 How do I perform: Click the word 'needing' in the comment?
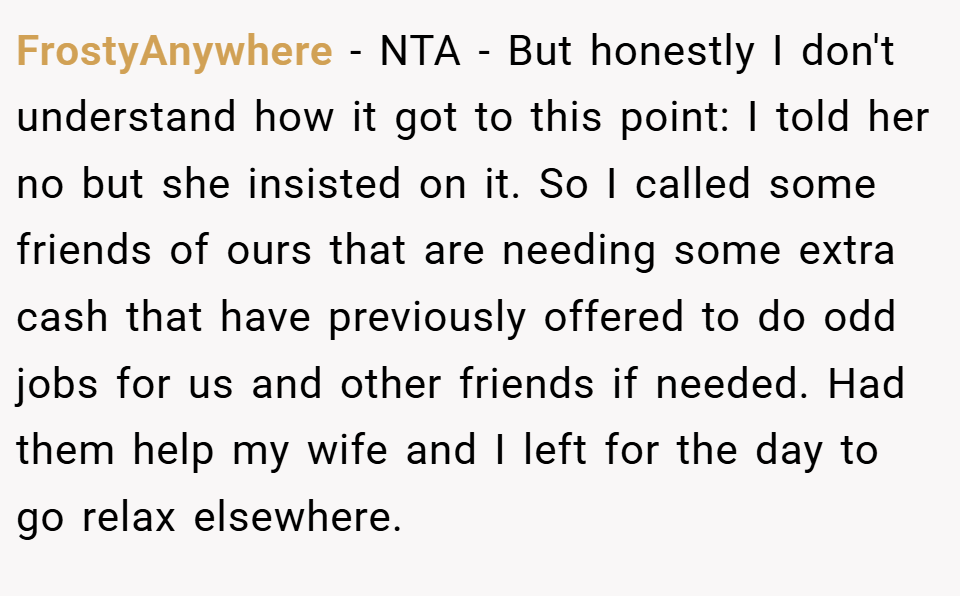coord(579,251)
